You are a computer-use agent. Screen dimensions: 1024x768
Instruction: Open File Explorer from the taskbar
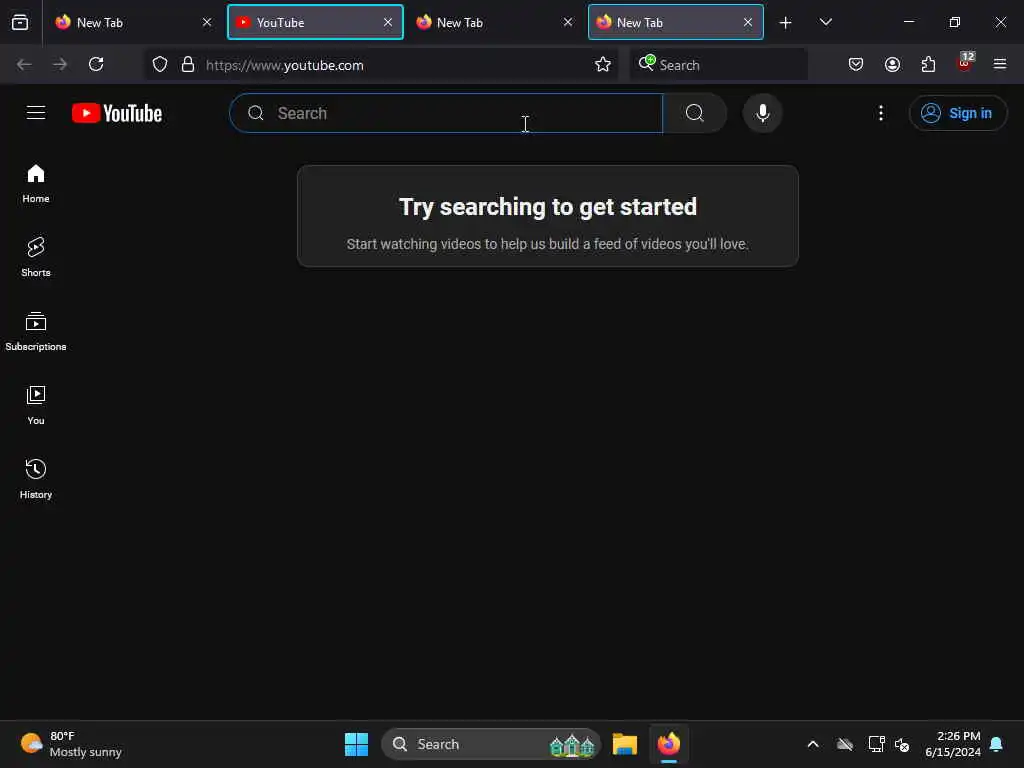(x=624, y=744)
